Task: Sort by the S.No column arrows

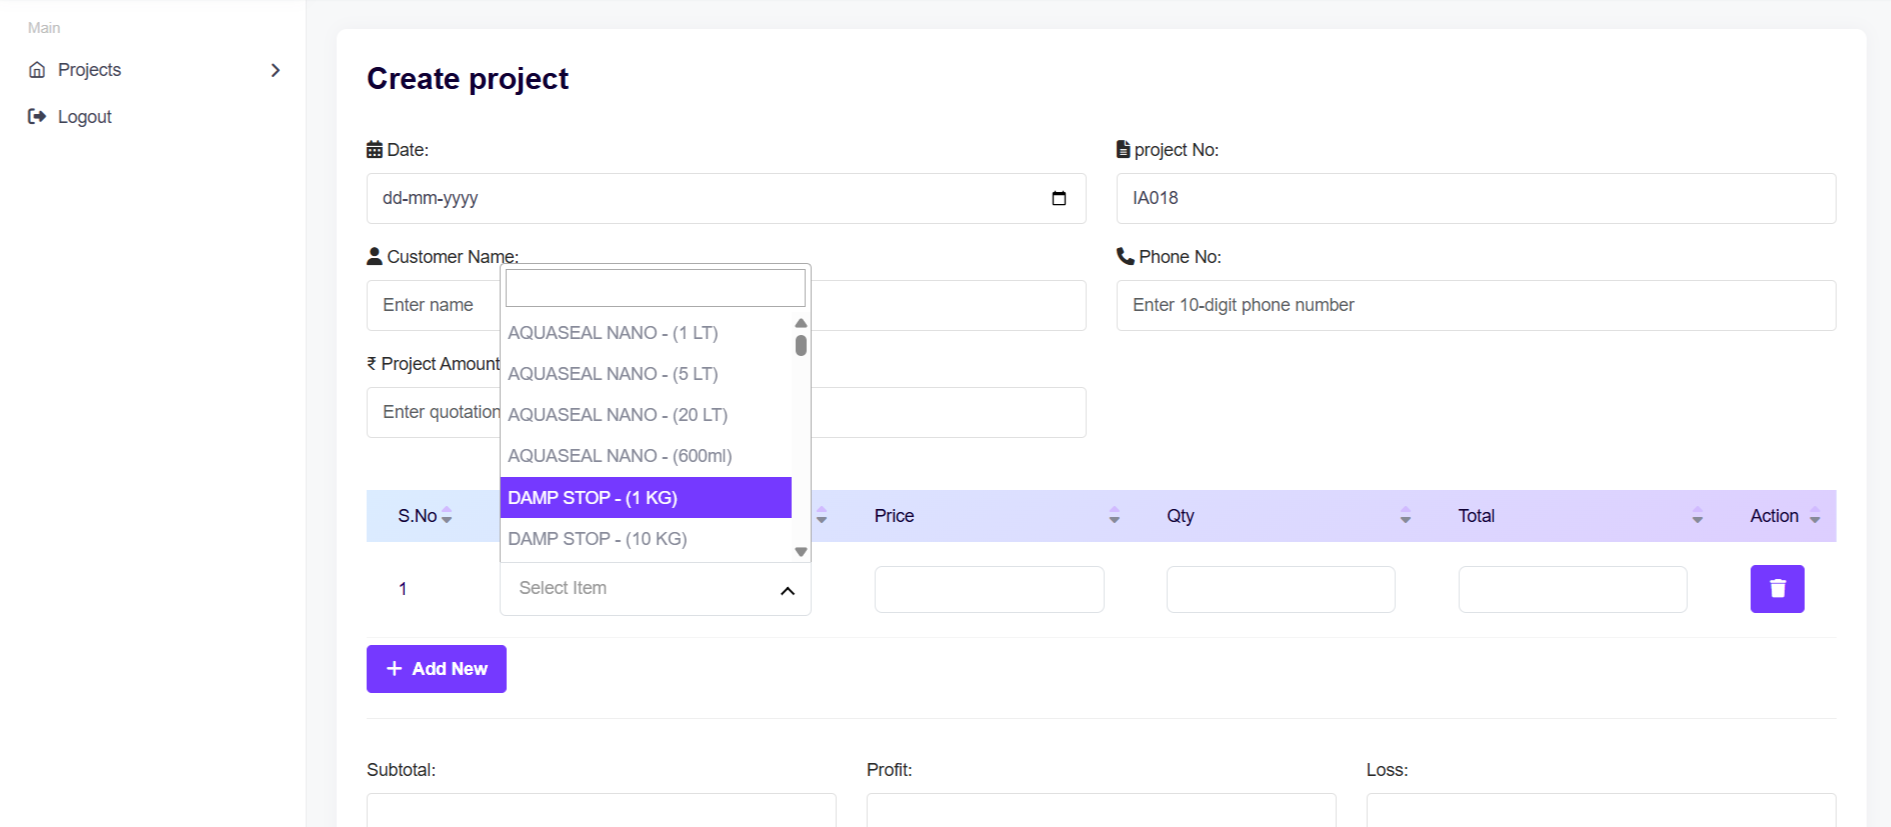Action: [x=447, y=516]
